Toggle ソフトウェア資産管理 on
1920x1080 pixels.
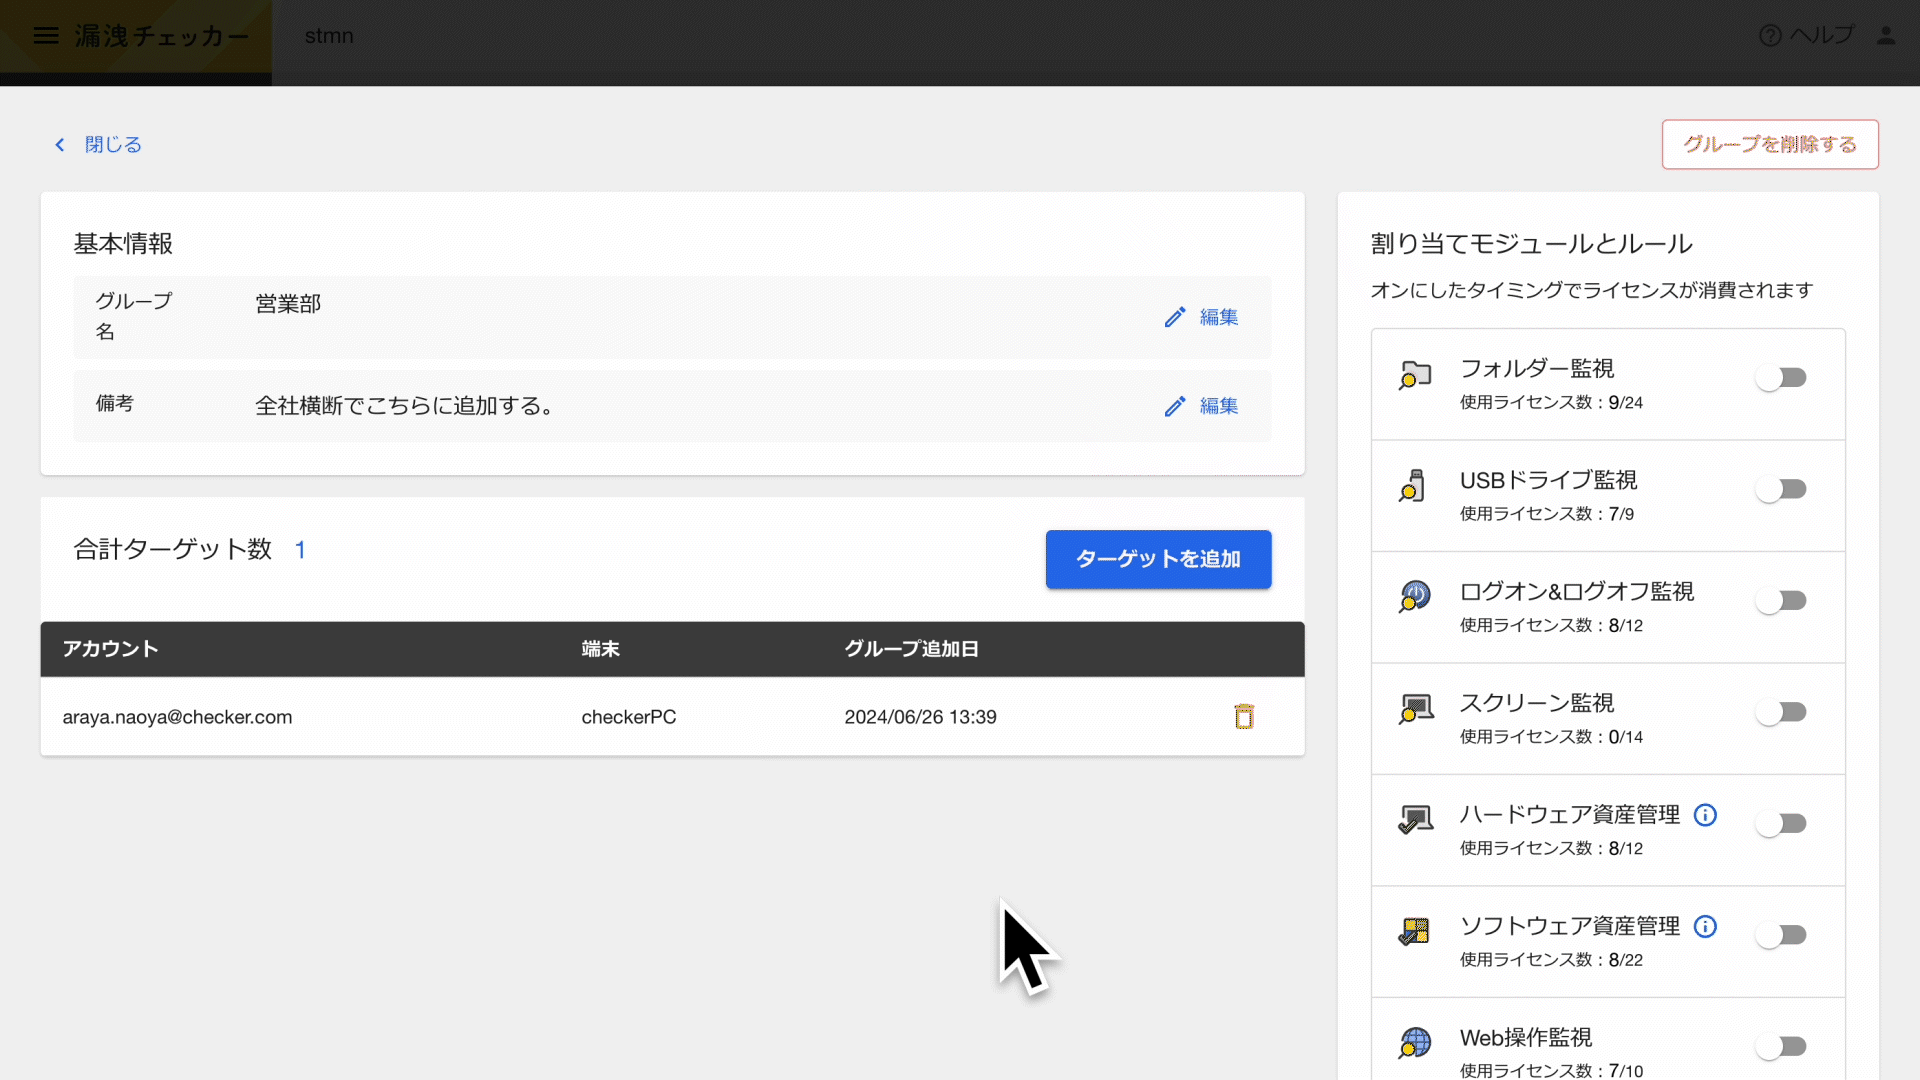click(1781, 935)
